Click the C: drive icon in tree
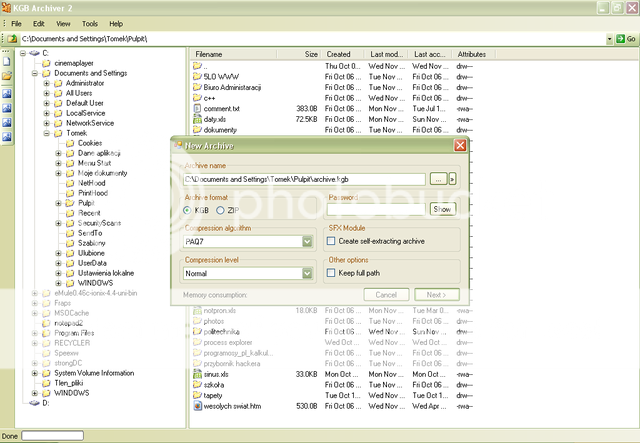The image size is (640, 443). tap(34, 53)
